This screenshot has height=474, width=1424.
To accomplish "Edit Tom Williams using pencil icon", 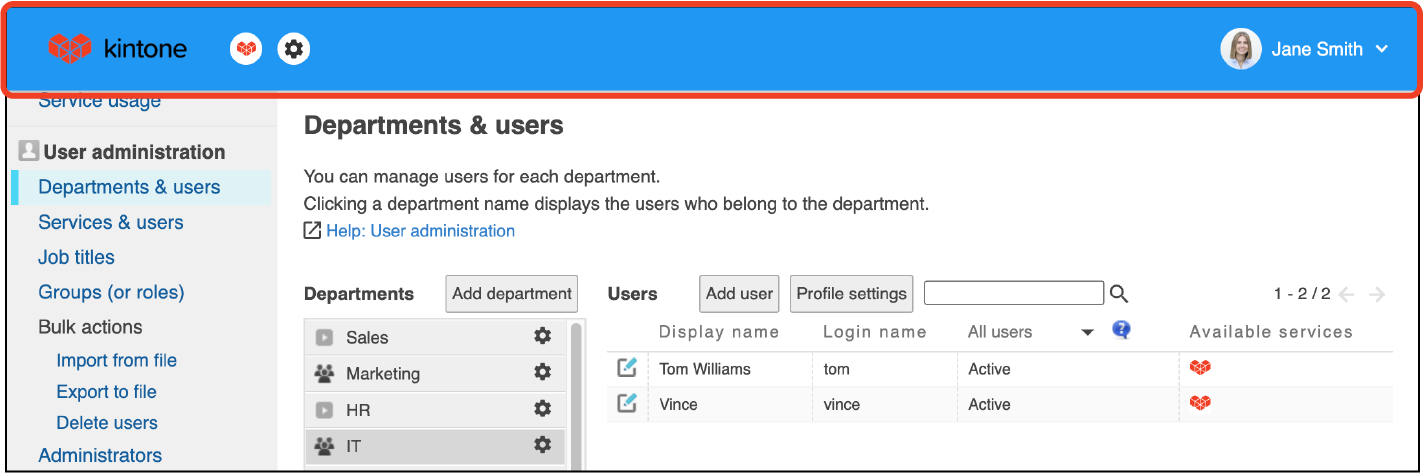I will pyautogui.click(x=627, y=368).
